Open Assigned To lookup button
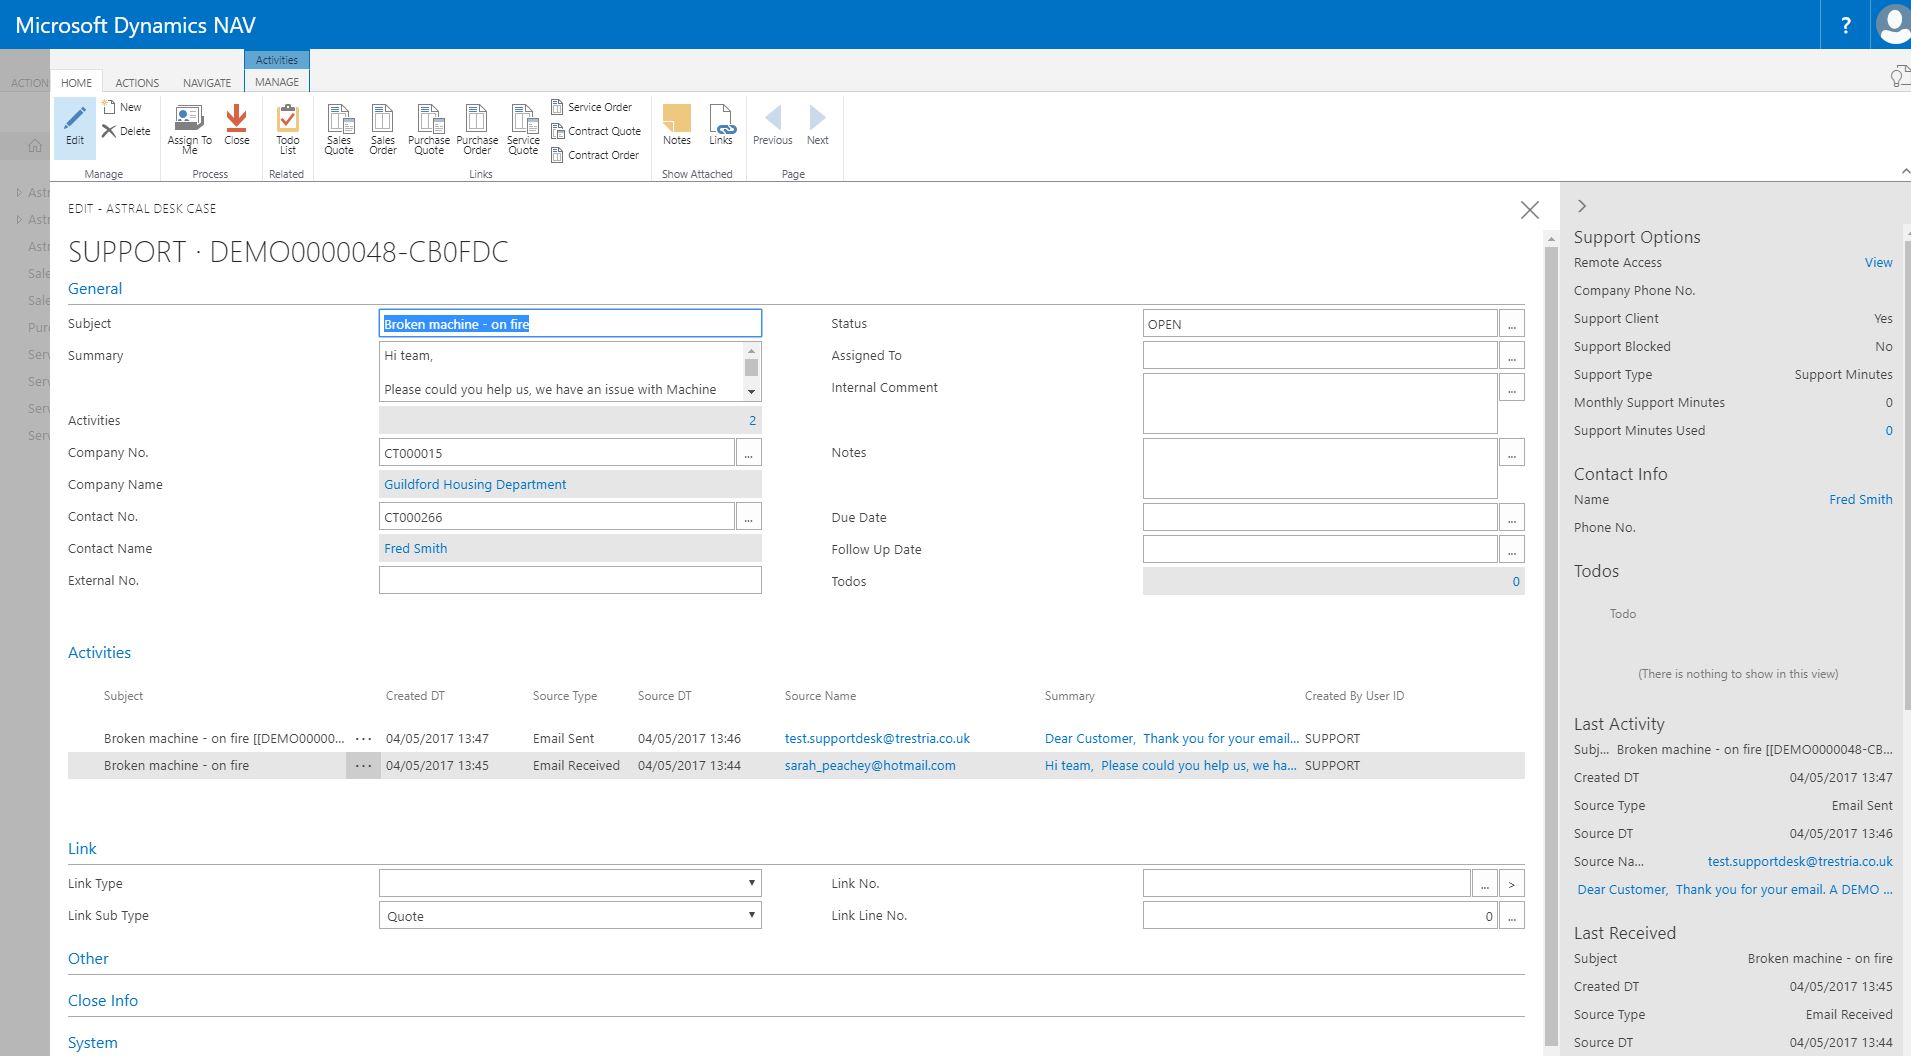Screen dimensions: 1911x1056 coord(1512,356)
